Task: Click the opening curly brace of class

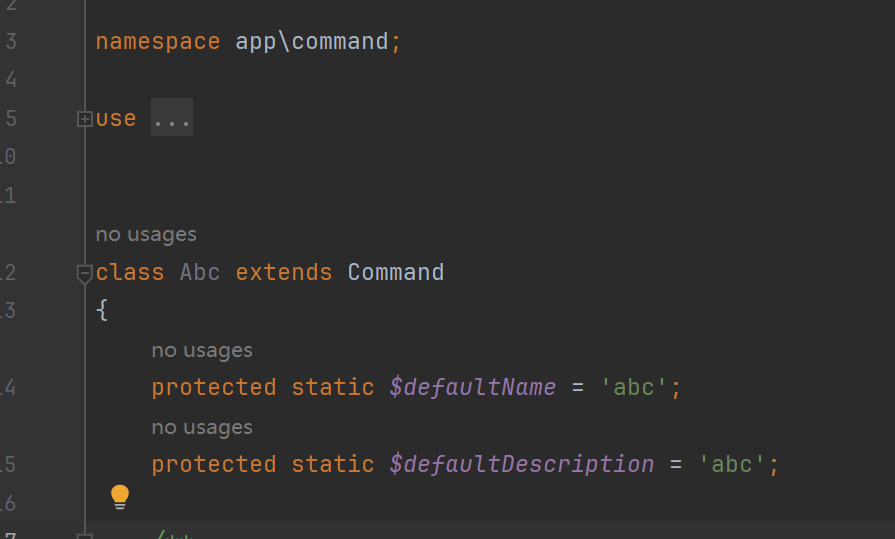Action: coord(102,310)
